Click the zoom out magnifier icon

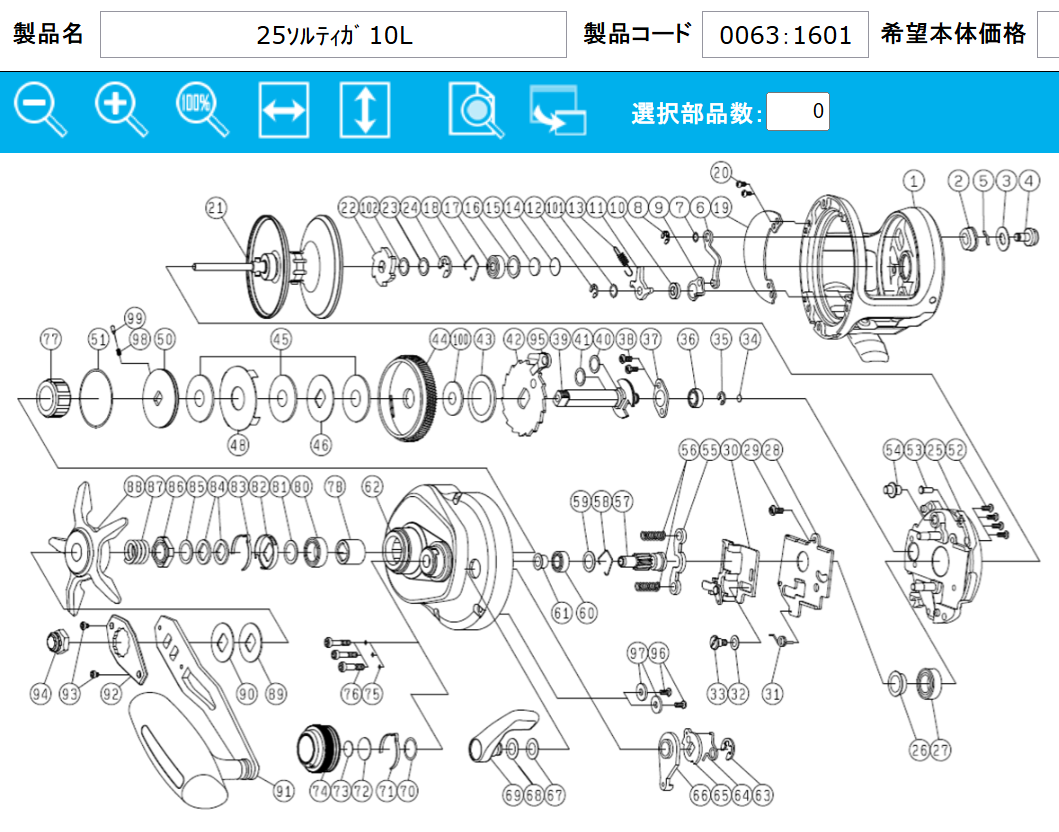[39, 111]
